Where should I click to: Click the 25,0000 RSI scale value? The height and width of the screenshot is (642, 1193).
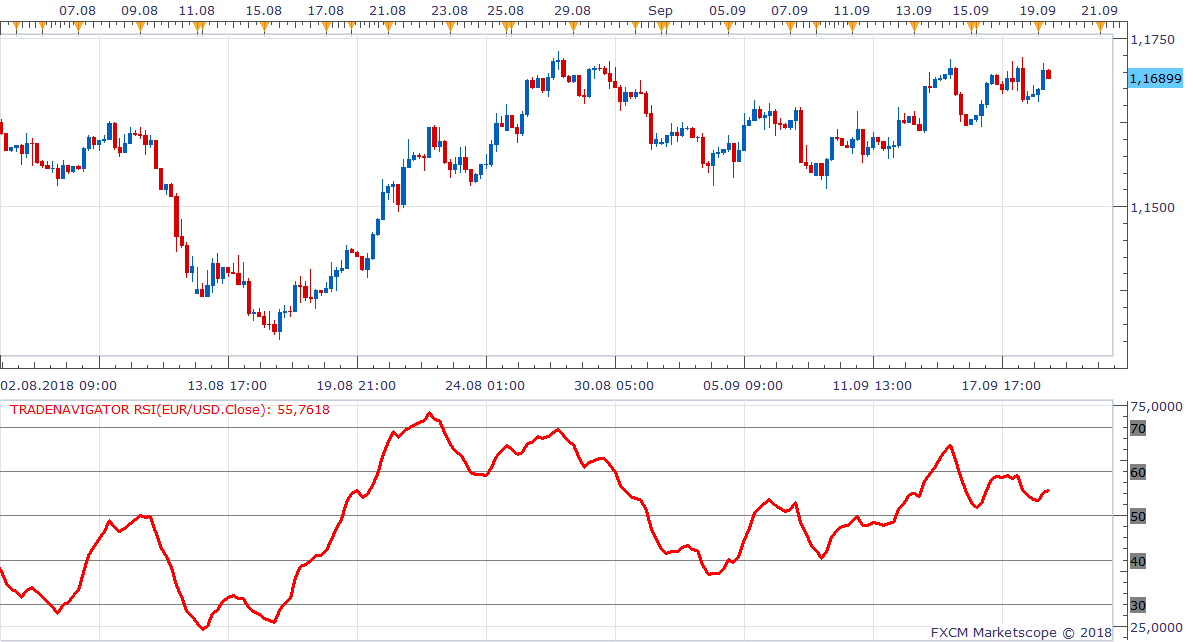(x=1156, y=628)
